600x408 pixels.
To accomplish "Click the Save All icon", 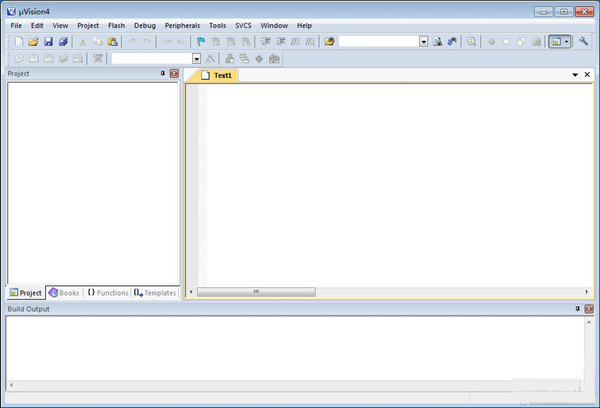I will (63, 42).
